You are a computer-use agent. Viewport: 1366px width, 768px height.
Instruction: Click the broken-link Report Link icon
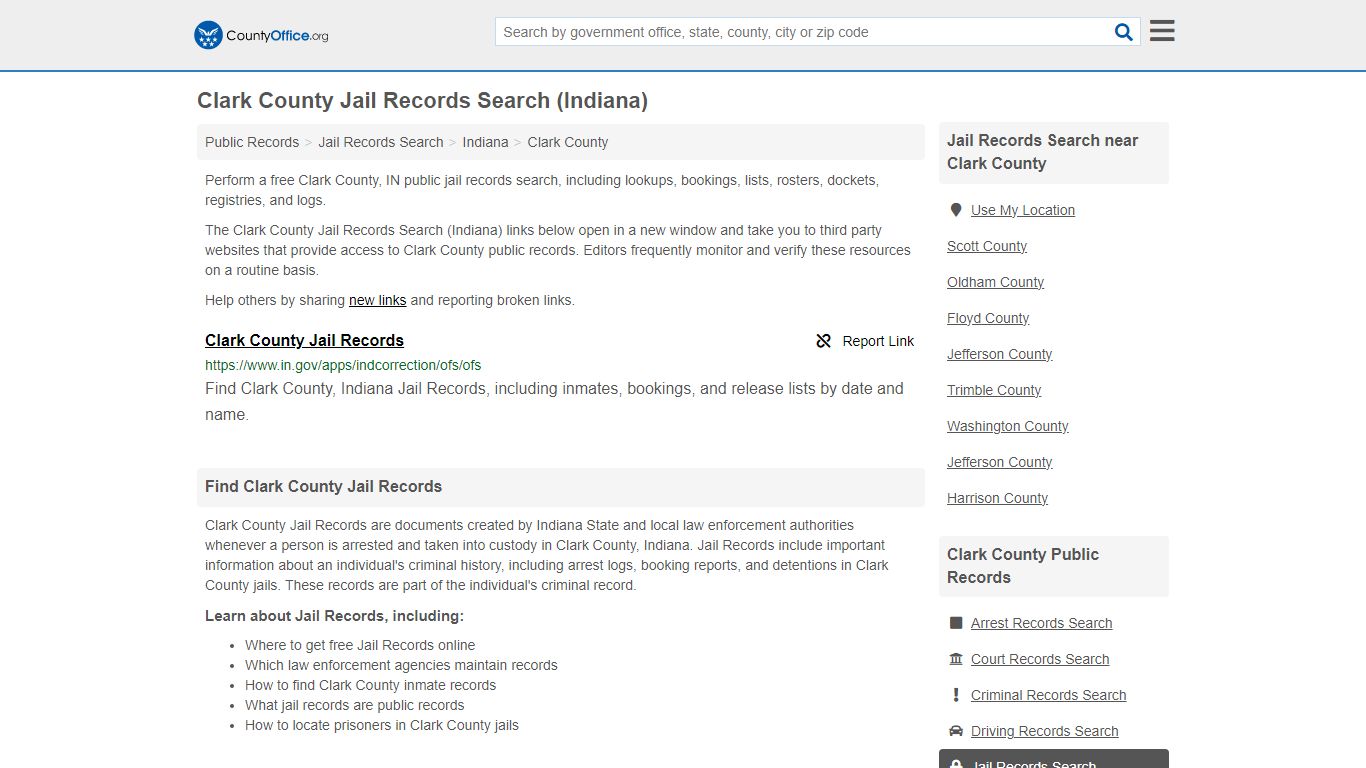[824, 341]
